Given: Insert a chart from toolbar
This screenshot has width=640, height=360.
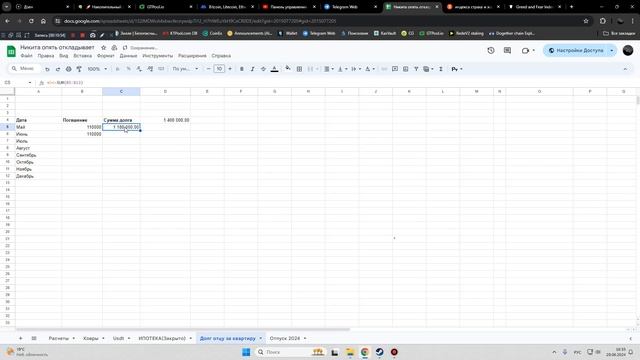Looking at the screenshot, I should click(405, 69).
